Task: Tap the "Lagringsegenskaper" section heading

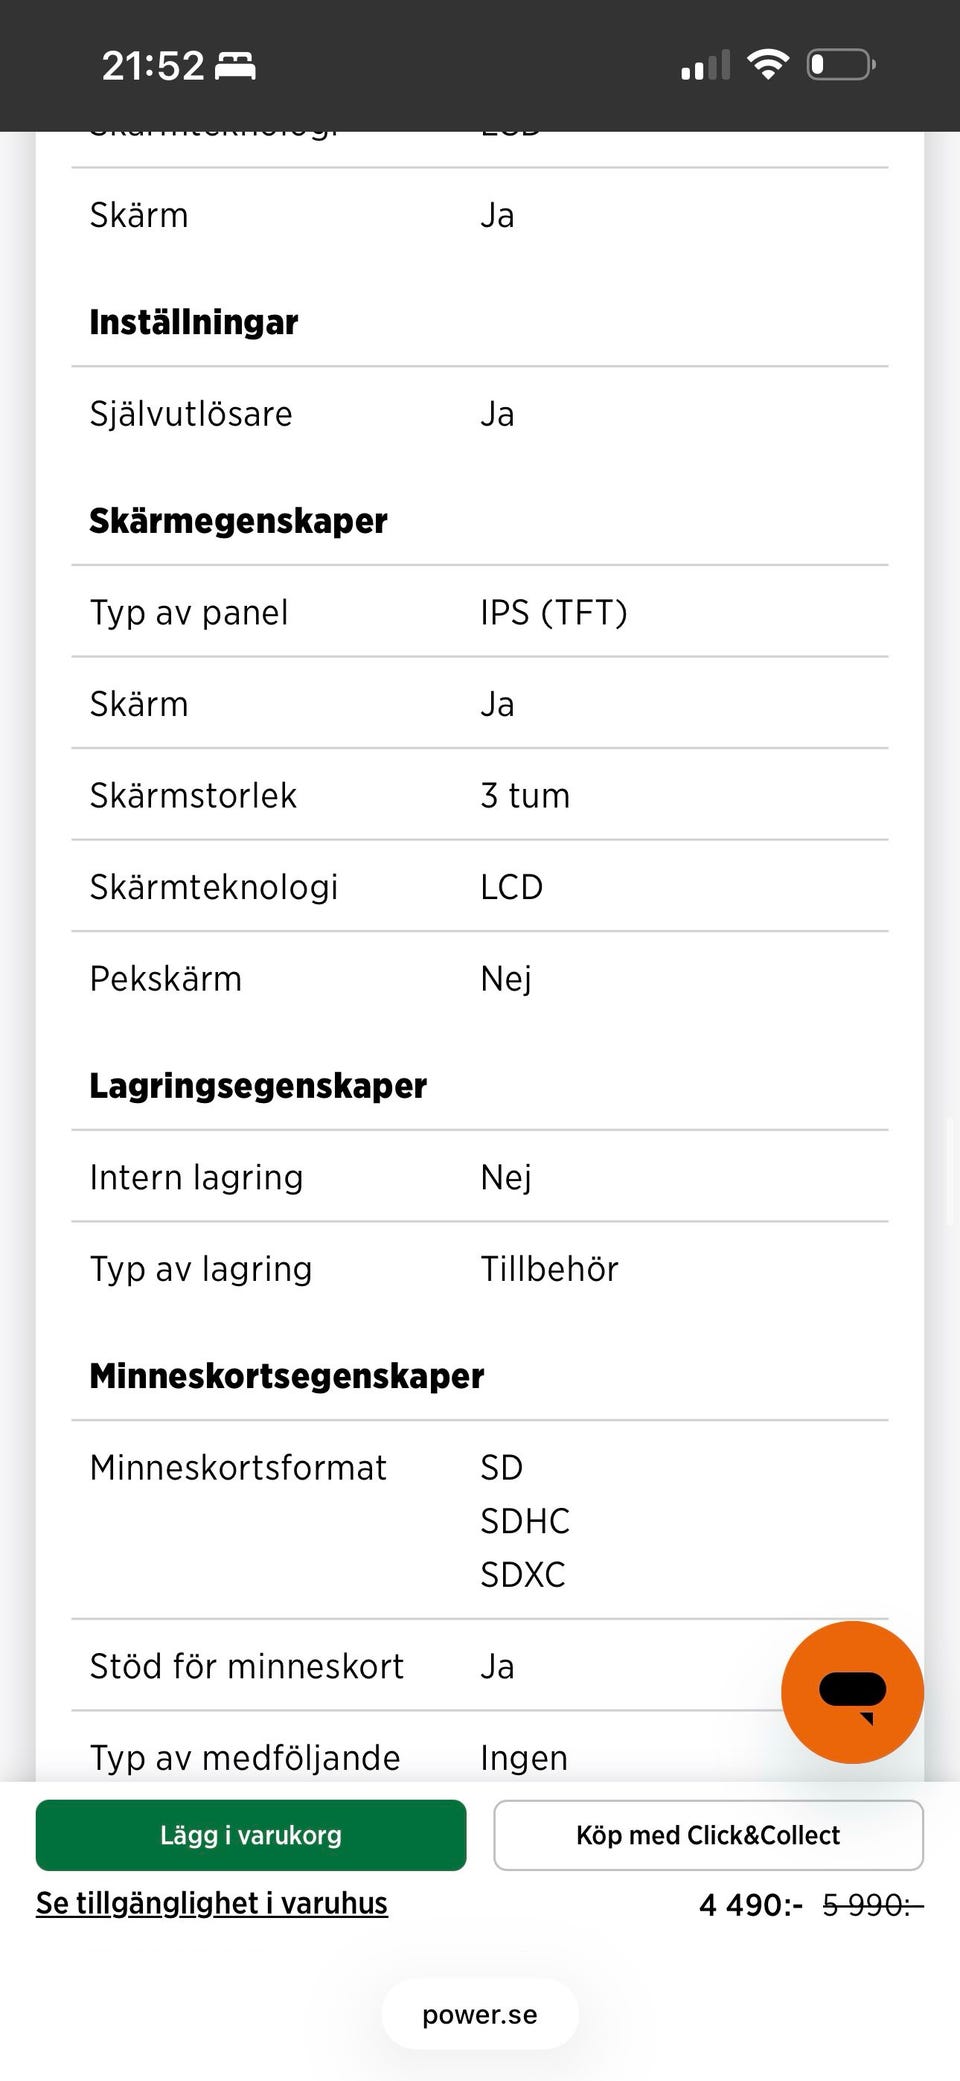Action: [258, 1086]
